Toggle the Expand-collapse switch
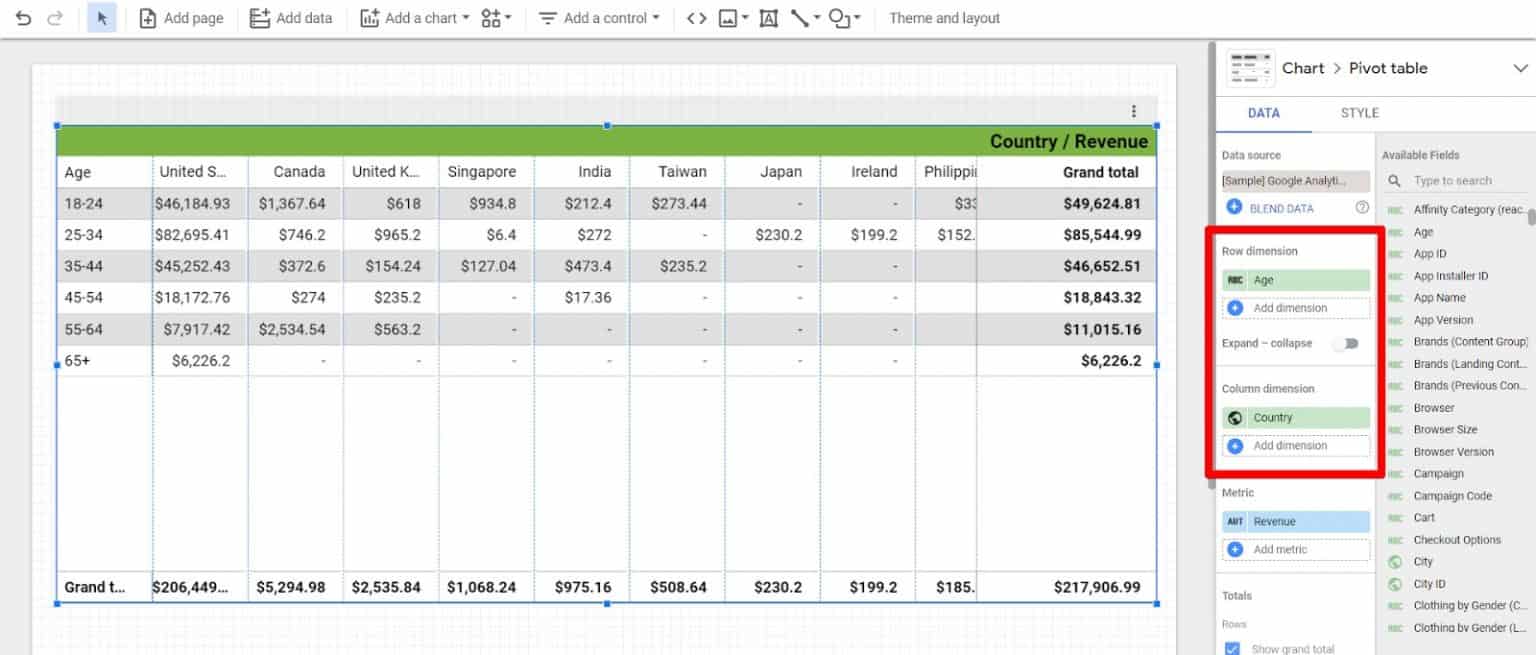 tap(1346, 343)
